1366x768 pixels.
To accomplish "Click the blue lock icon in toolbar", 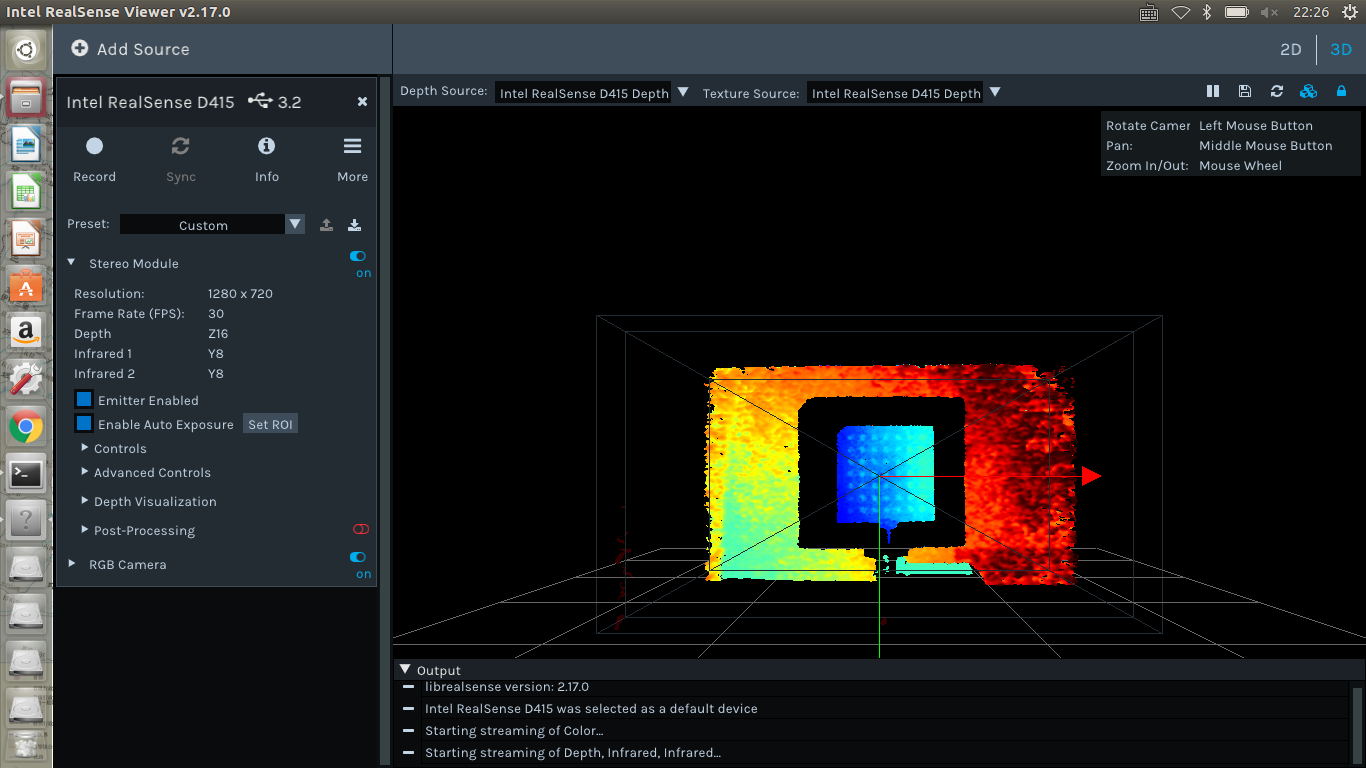I will coord(1341,91).
